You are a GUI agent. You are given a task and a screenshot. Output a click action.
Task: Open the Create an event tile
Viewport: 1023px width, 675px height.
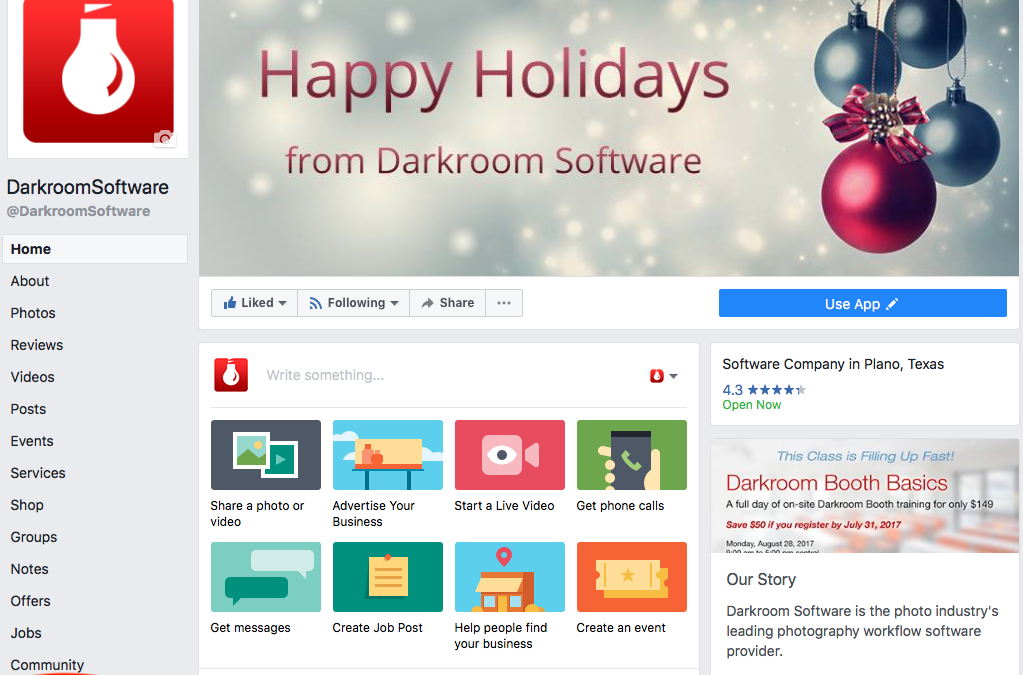pyautogui.click(x=632, y=589)
